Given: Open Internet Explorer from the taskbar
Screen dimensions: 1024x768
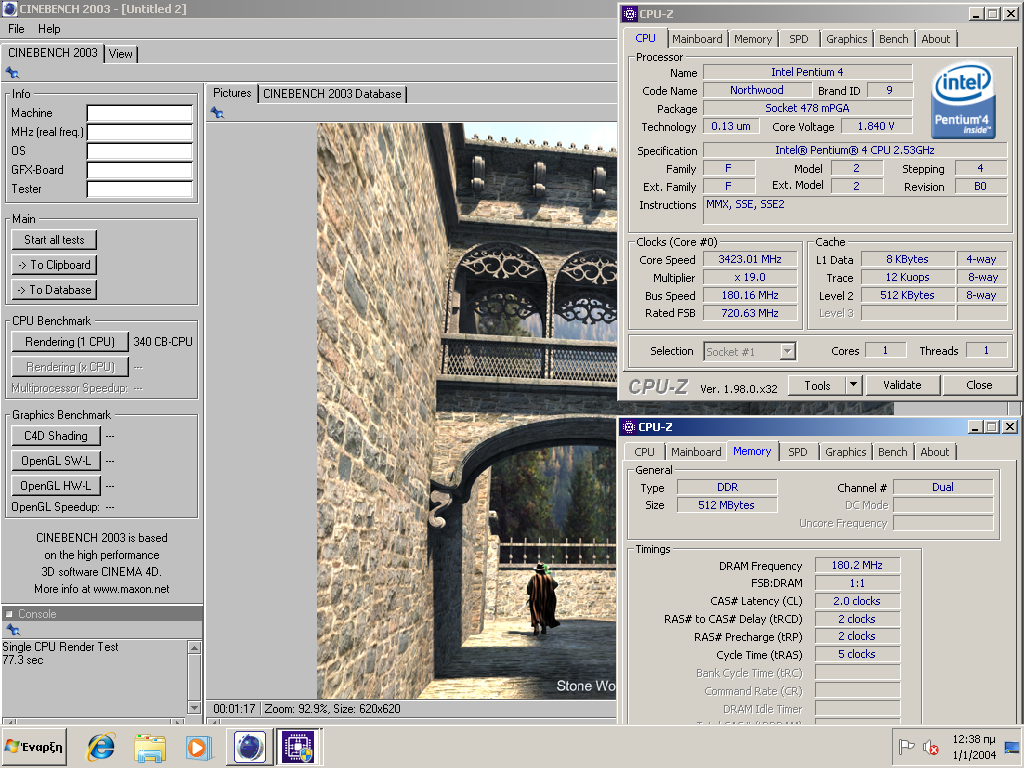Looking at the screenshot, I should click(x=101, y=747).
